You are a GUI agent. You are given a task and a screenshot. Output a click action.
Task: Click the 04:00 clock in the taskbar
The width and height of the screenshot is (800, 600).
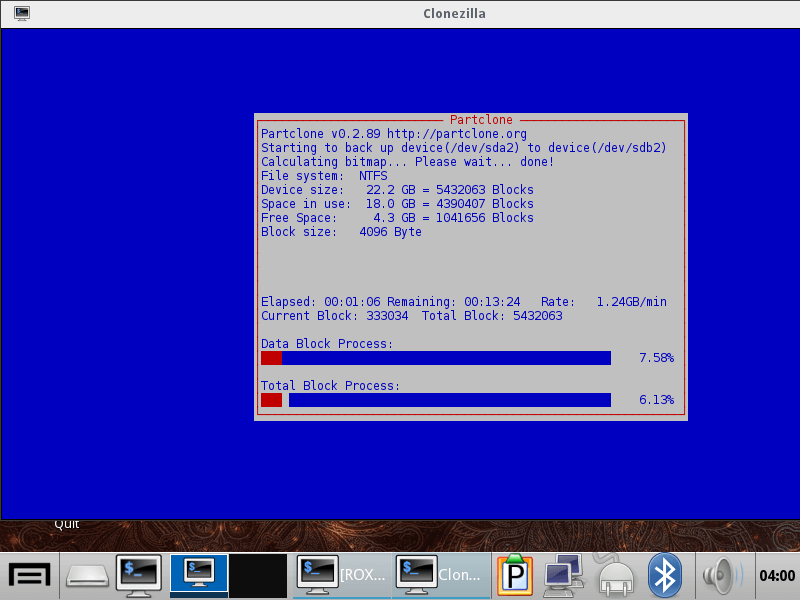(x=777, y=576)
